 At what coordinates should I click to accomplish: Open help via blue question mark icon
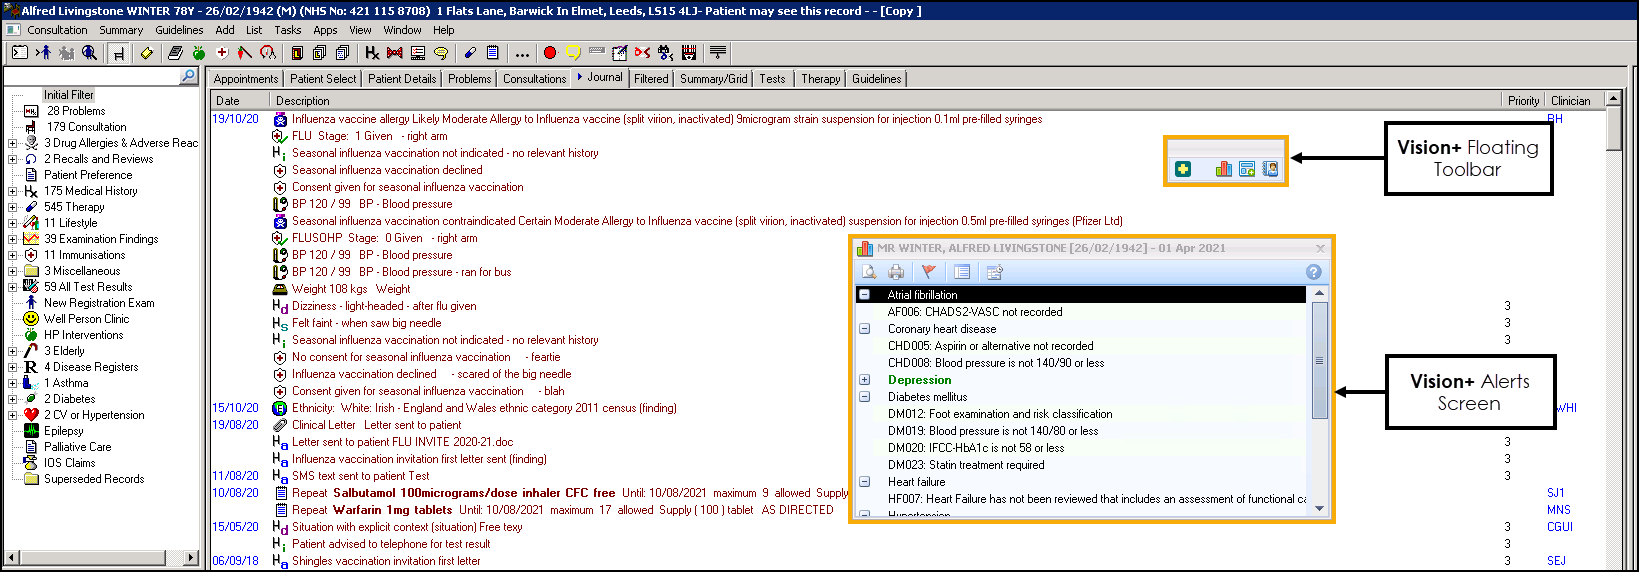(1314, 272)
